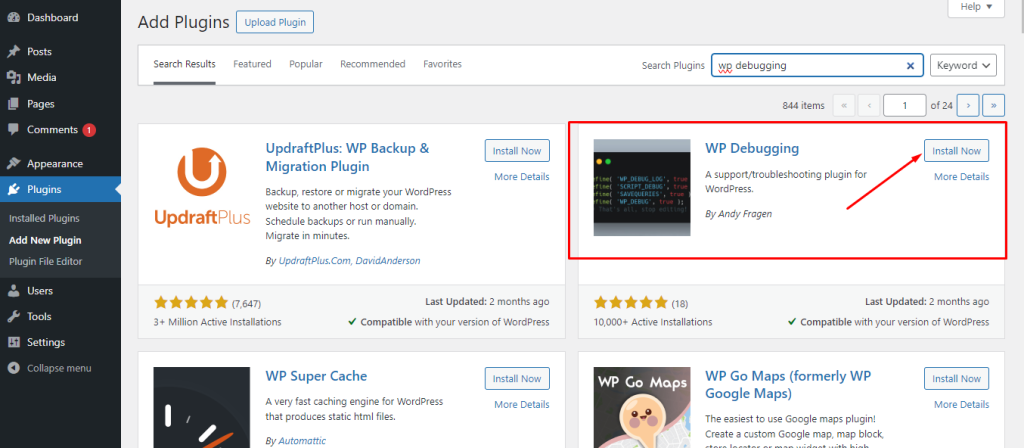
Task: Switch to the Favorites tab
Action: click(442, 64)
